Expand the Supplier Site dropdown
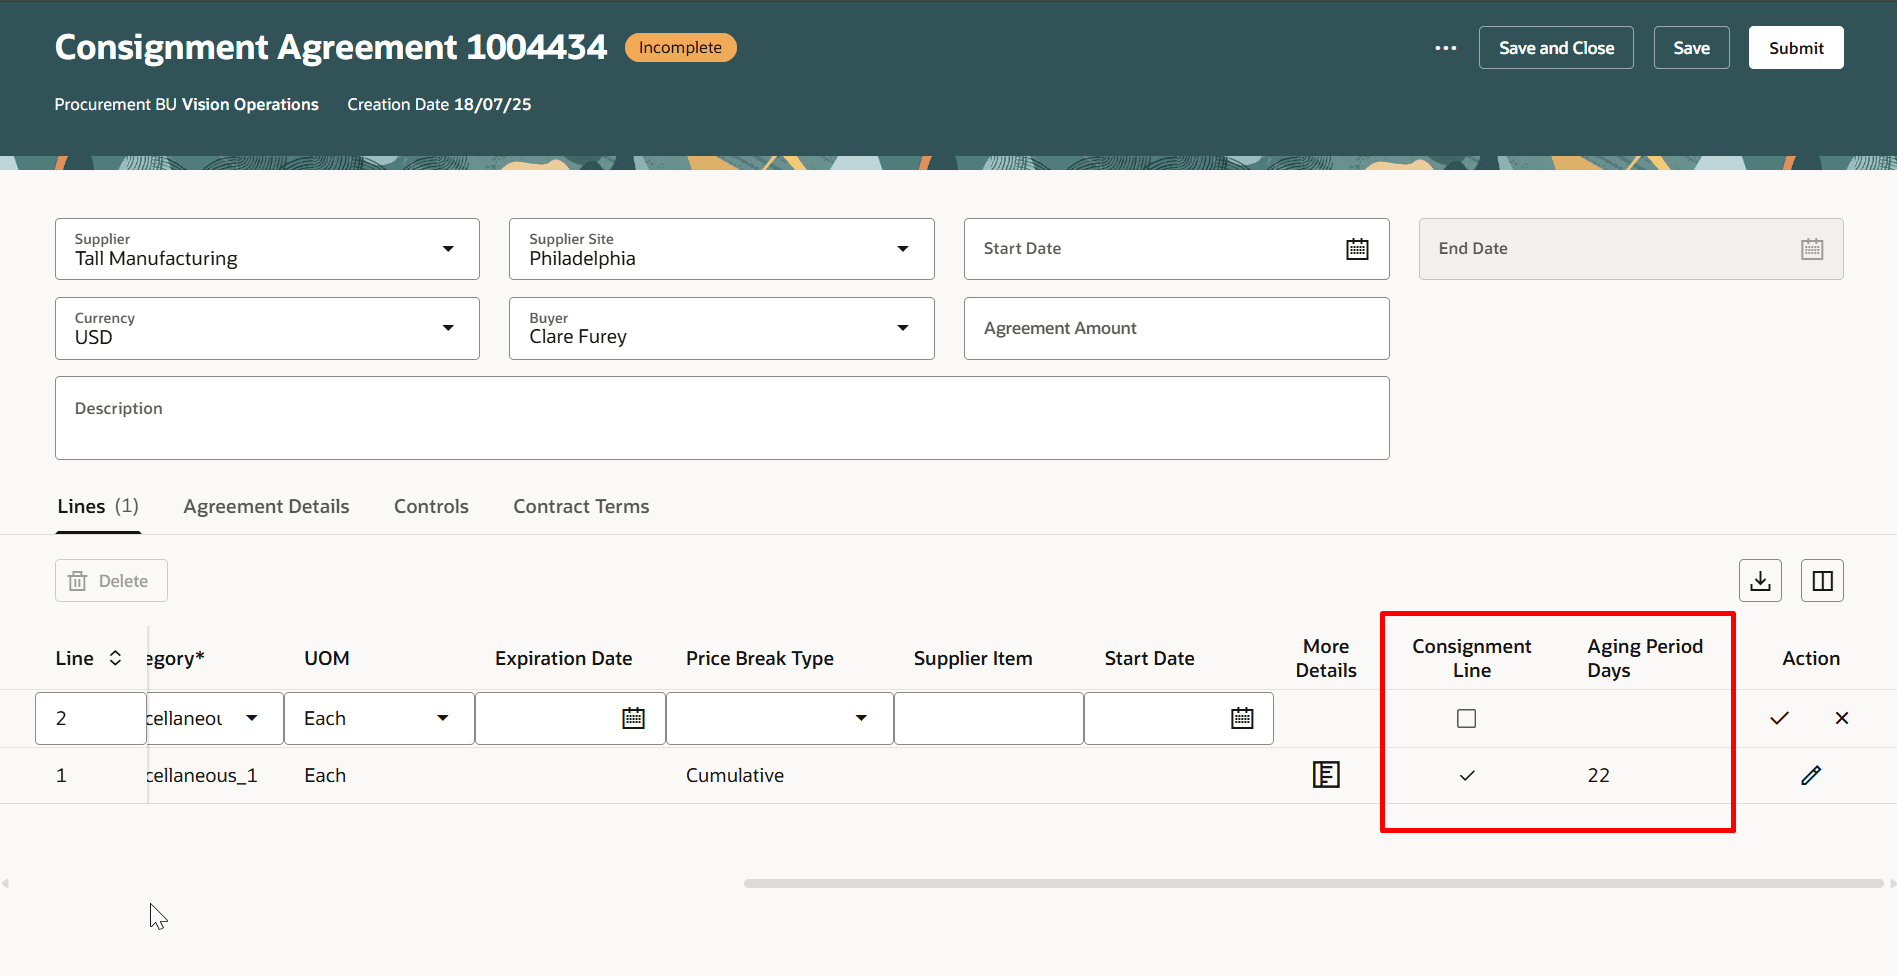Viewport: 1897px width, 976px height. point(903,249)
